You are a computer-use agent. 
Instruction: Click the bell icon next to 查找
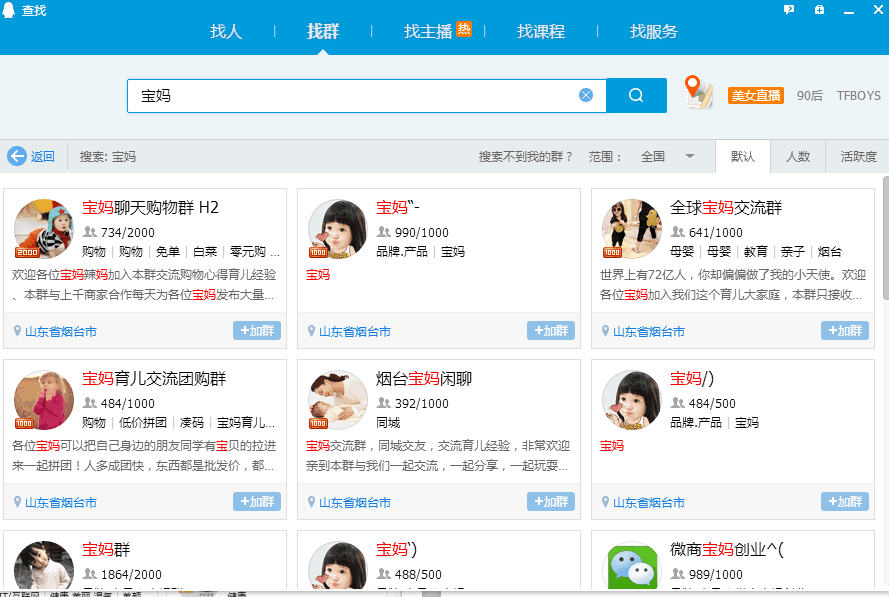click(x=8, y=9)
